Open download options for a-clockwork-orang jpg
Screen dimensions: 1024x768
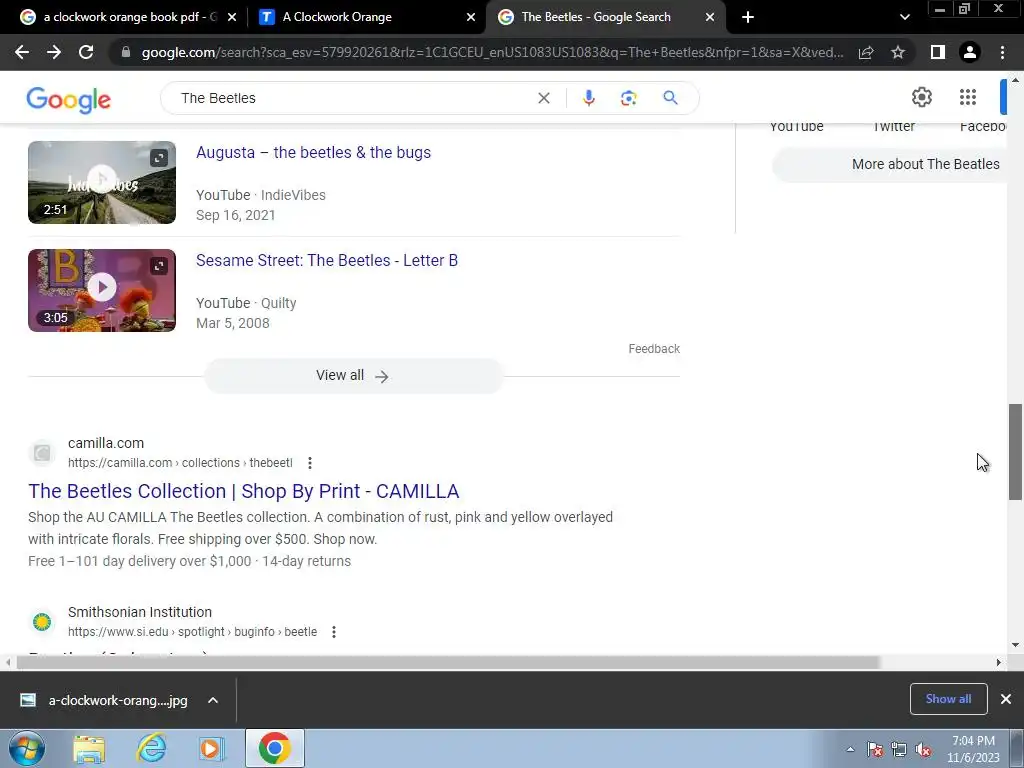point(213,700)
